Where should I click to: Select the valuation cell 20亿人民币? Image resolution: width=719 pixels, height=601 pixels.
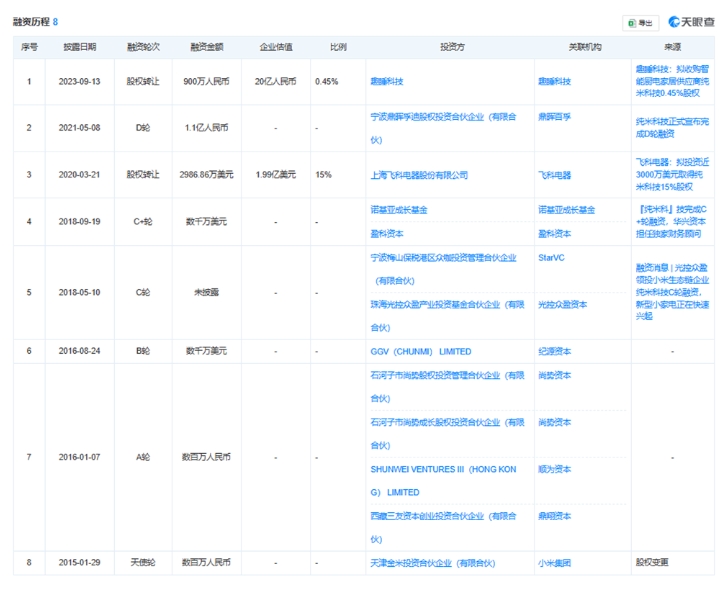[x=276, y=82]
